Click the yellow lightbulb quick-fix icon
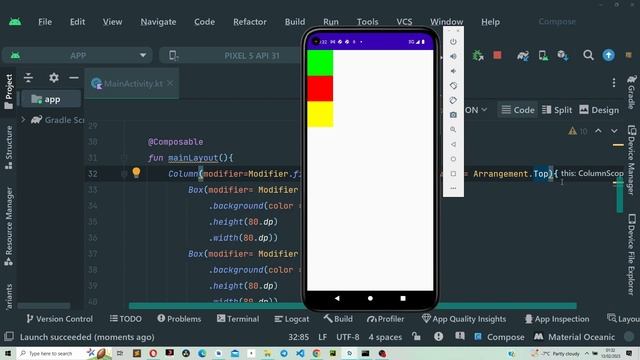 [x=136, y=172]
